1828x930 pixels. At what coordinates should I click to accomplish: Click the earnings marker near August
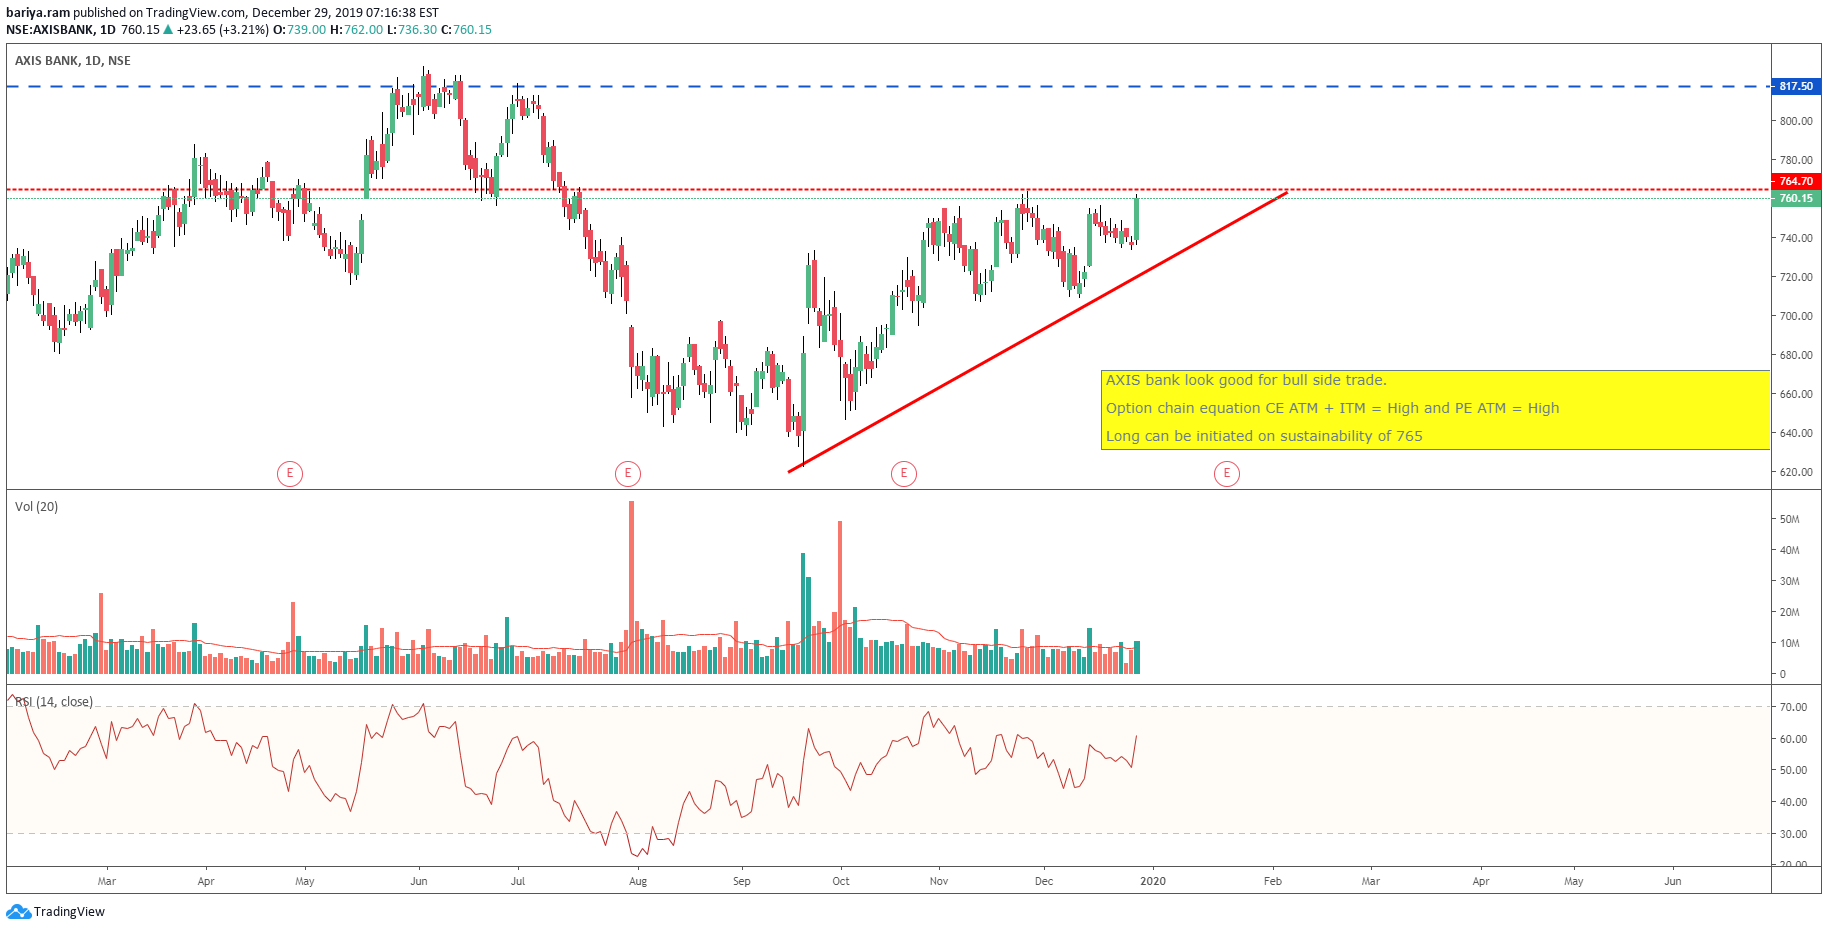tap(628, 473)
